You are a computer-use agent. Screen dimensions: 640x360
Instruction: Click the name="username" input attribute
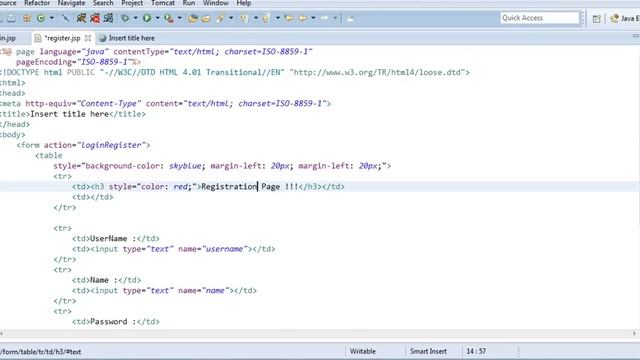pyautogui.click(x=213, y=249)
